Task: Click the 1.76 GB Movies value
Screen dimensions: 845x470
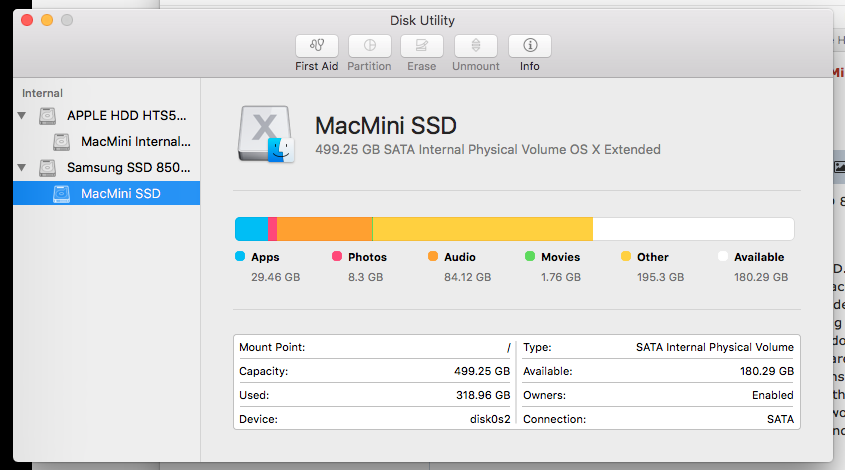Action: pyautogui.click(x=561, y=277)
